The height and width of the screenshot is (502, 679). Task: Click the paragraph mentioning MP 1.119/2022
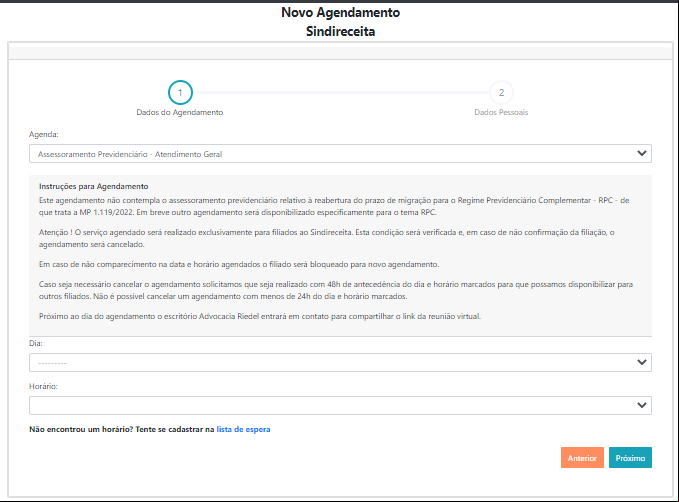click(334, 206)
